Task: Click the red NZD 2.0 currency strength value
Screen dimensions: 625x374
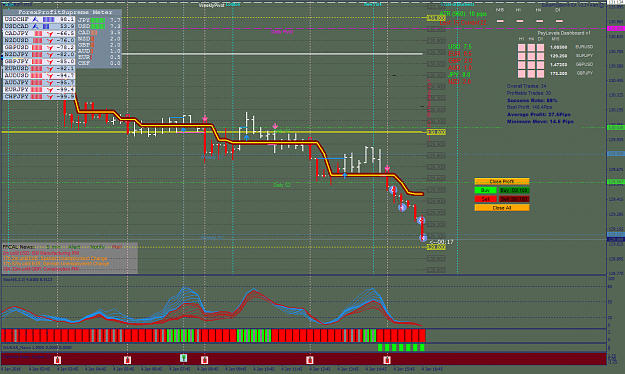Action: [459, 81]
